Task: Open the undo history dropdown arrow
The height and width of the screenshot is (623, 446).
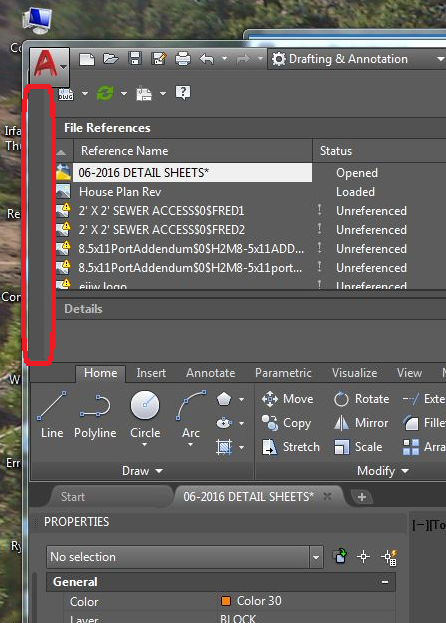Action: pyautogui.click(x=224, y=59)
